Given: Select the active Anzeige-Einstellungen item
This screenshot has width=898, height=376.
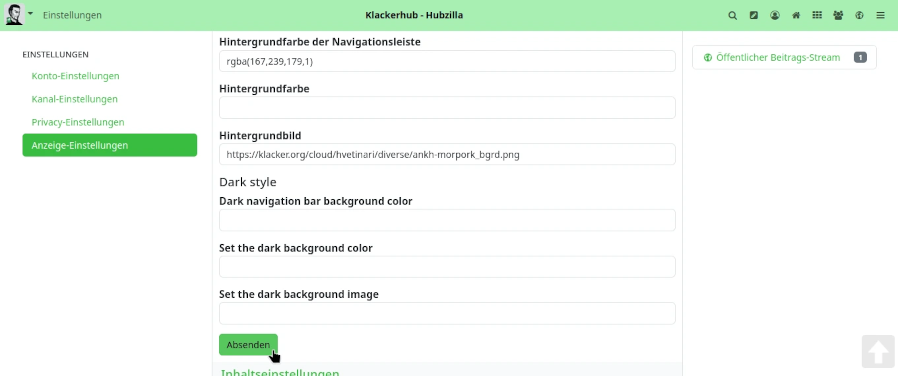Looking at the screenshot, I should (110, 145).
